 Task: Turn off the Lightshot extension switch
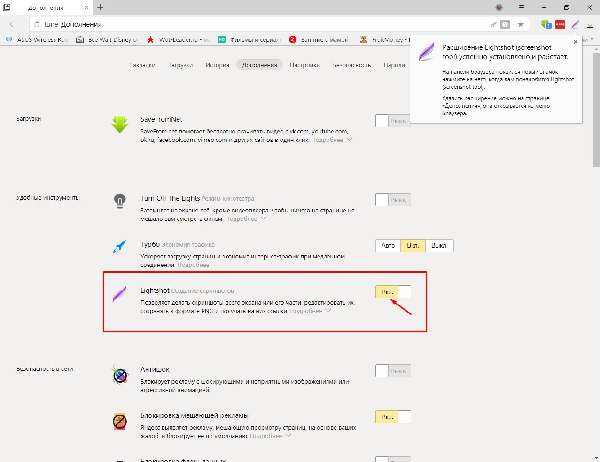(393, 291)
